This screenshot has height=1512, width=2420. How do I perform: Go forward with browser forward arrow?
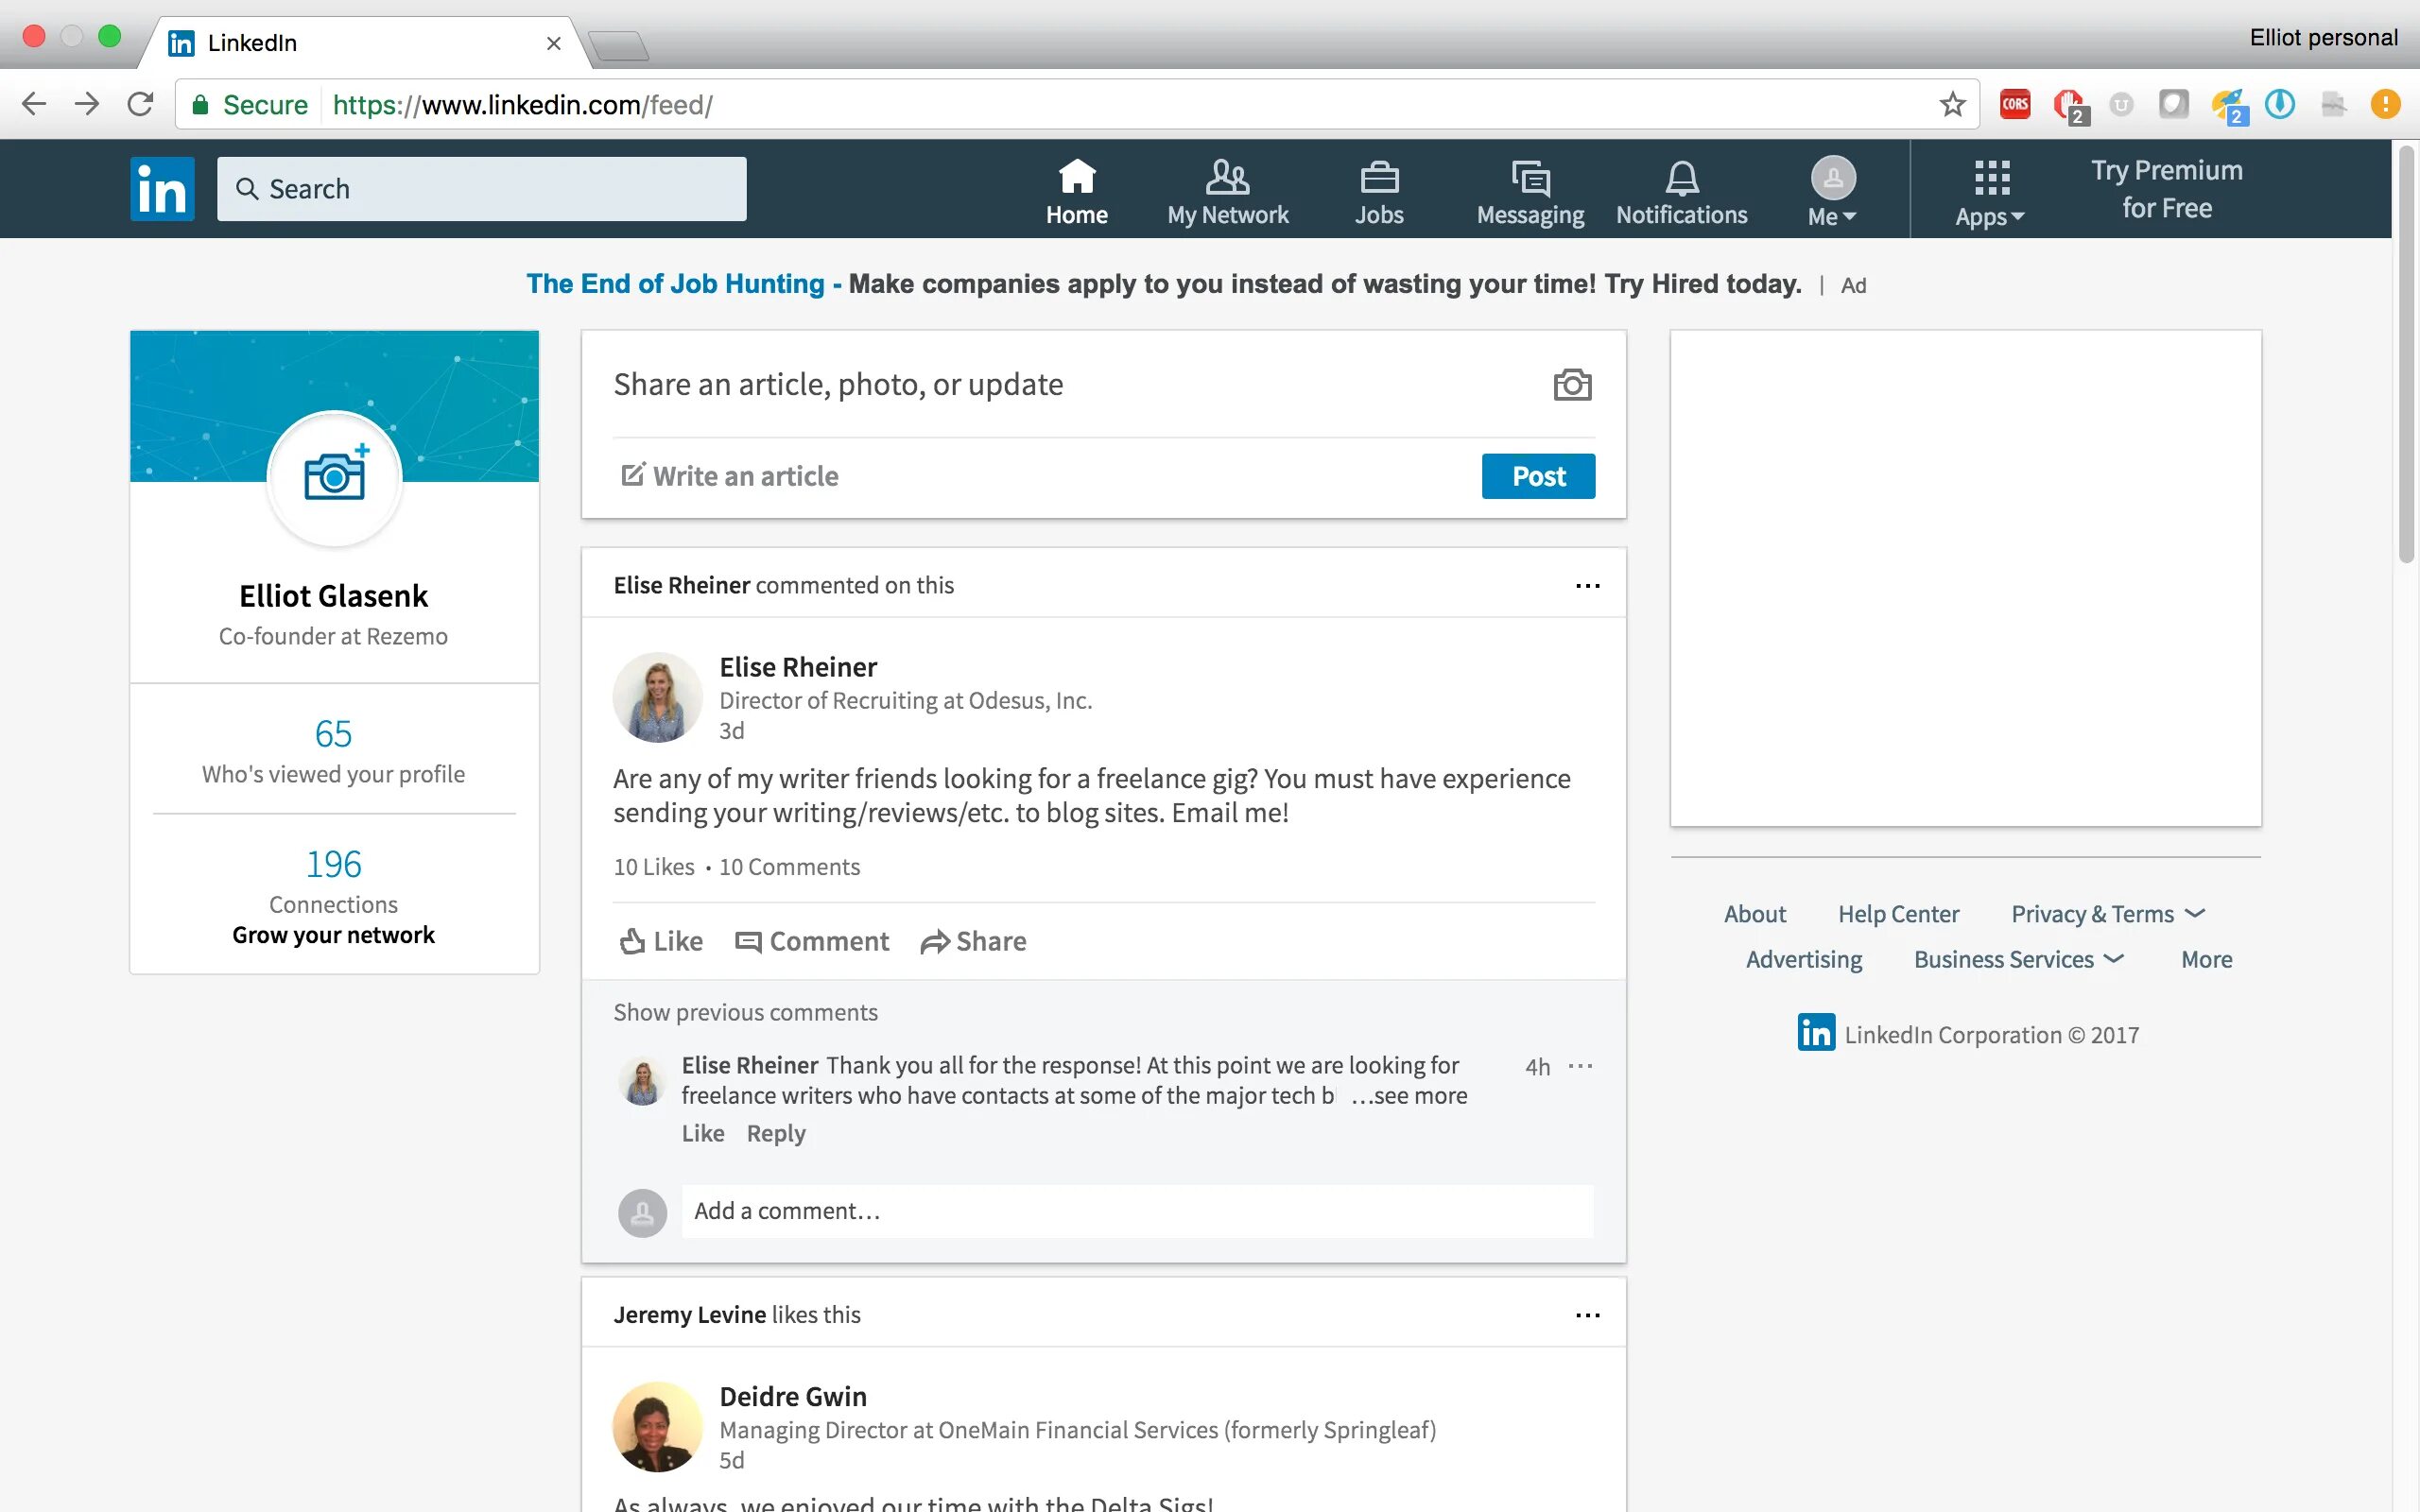(x=87, y=104)
